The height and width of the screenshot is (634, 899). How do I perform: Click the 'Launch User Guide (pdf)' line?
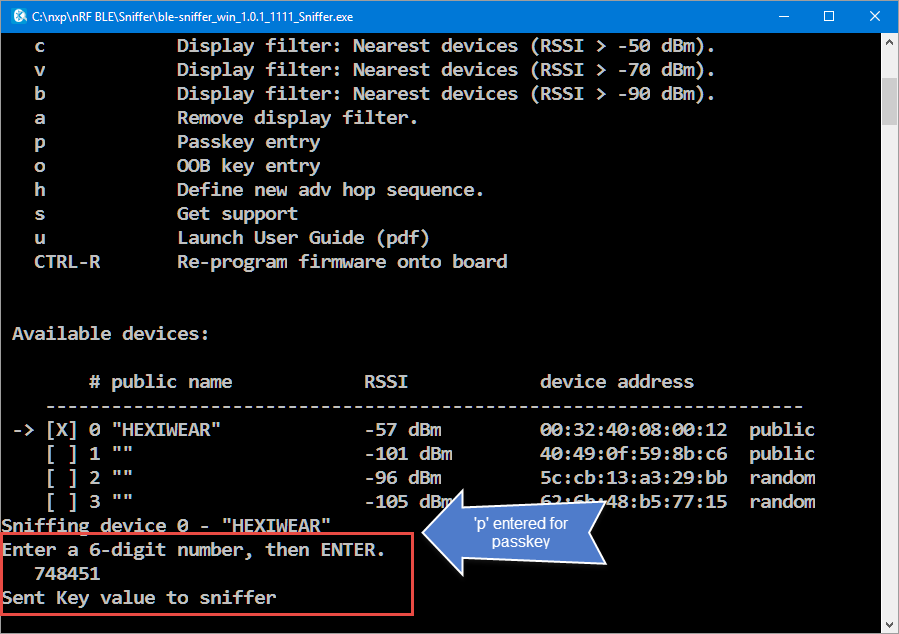(x=302, y=238)
